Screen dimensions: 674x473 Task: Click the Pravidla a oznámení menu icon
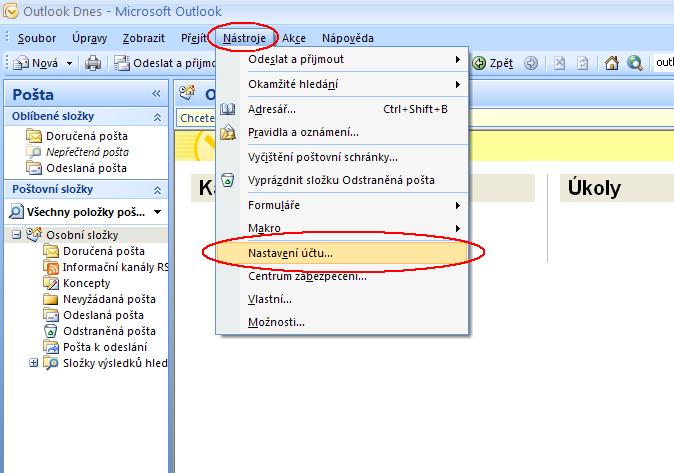pyautogui.click(x=228, y=132)
